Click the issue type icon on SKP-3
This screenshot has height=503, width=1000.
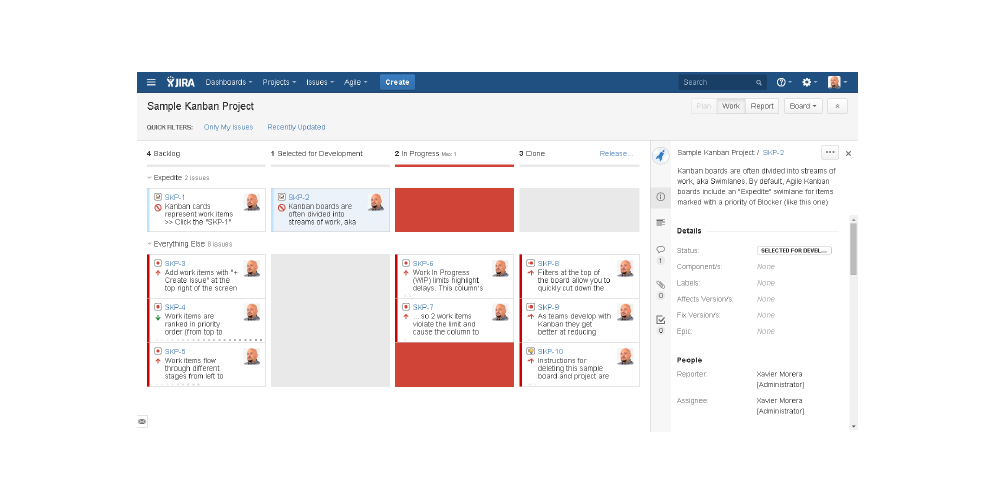pos(158,263)
